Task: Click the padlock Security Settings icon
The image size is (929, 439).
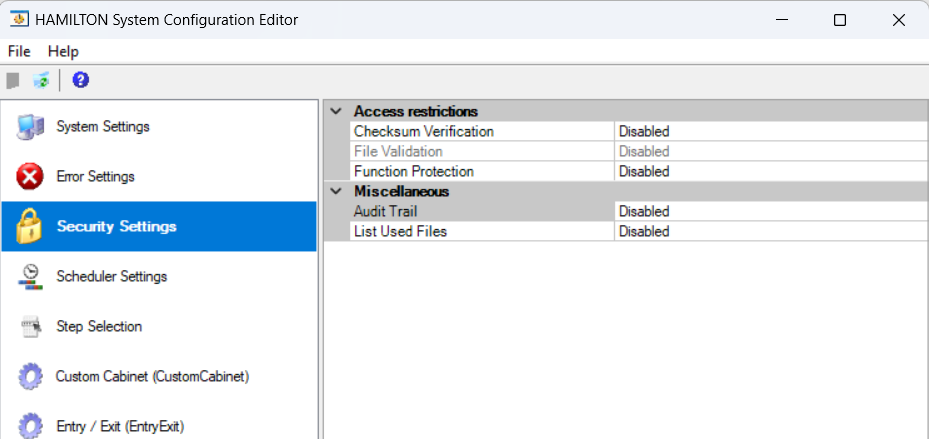Action: (x=29, y=227)
